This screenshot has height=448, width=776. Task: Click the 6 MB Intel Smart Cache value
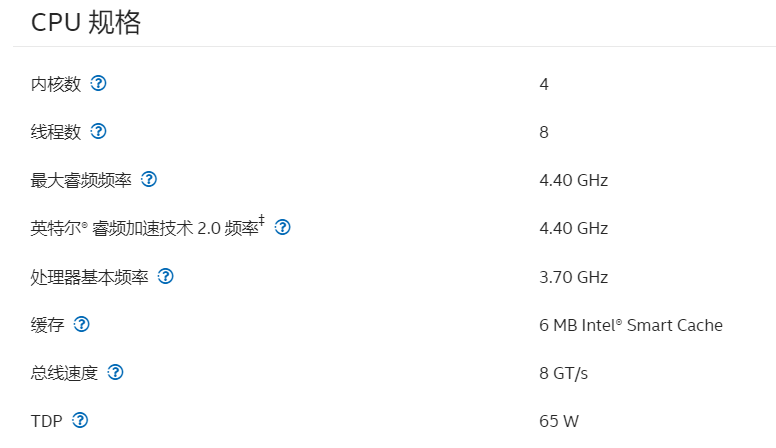coord(631,325)
